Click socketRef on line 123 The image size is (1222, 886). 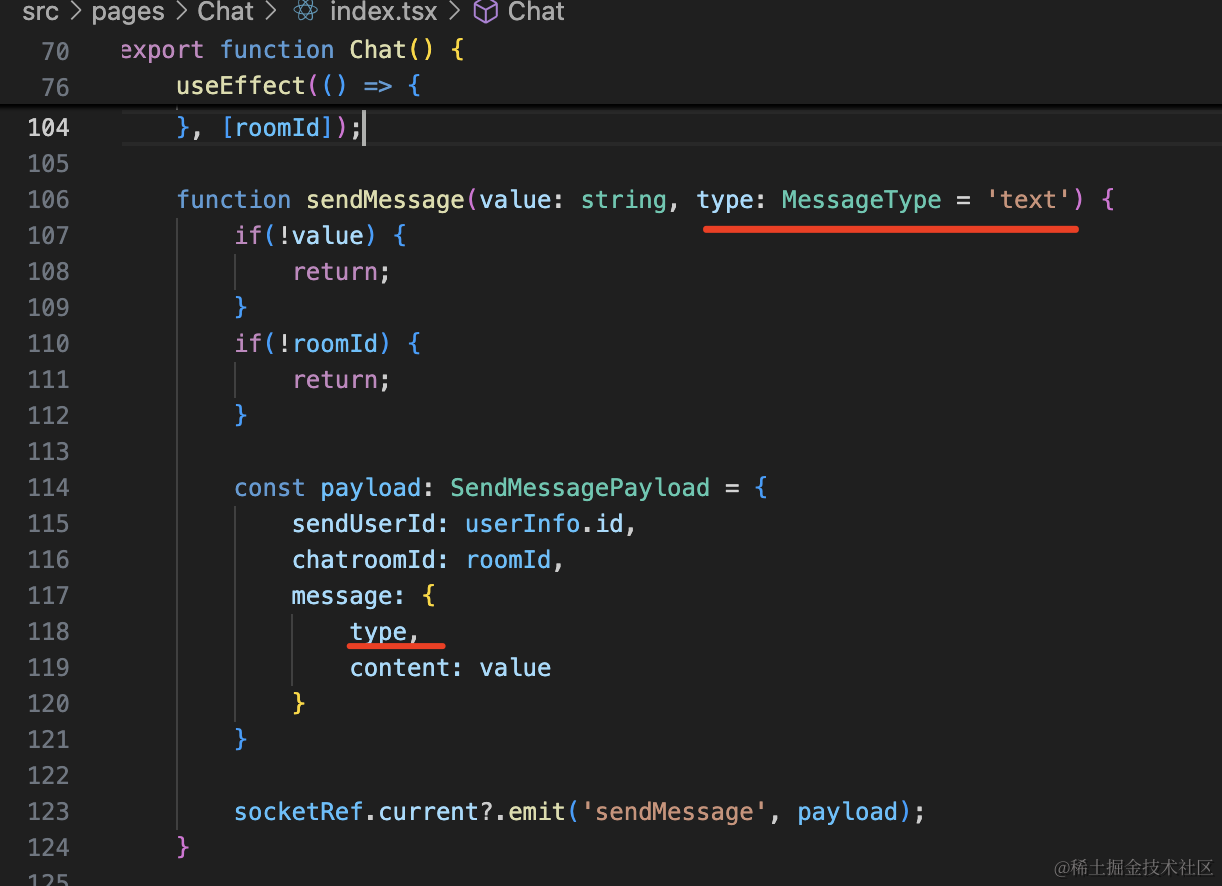click(x=291, y=811)
